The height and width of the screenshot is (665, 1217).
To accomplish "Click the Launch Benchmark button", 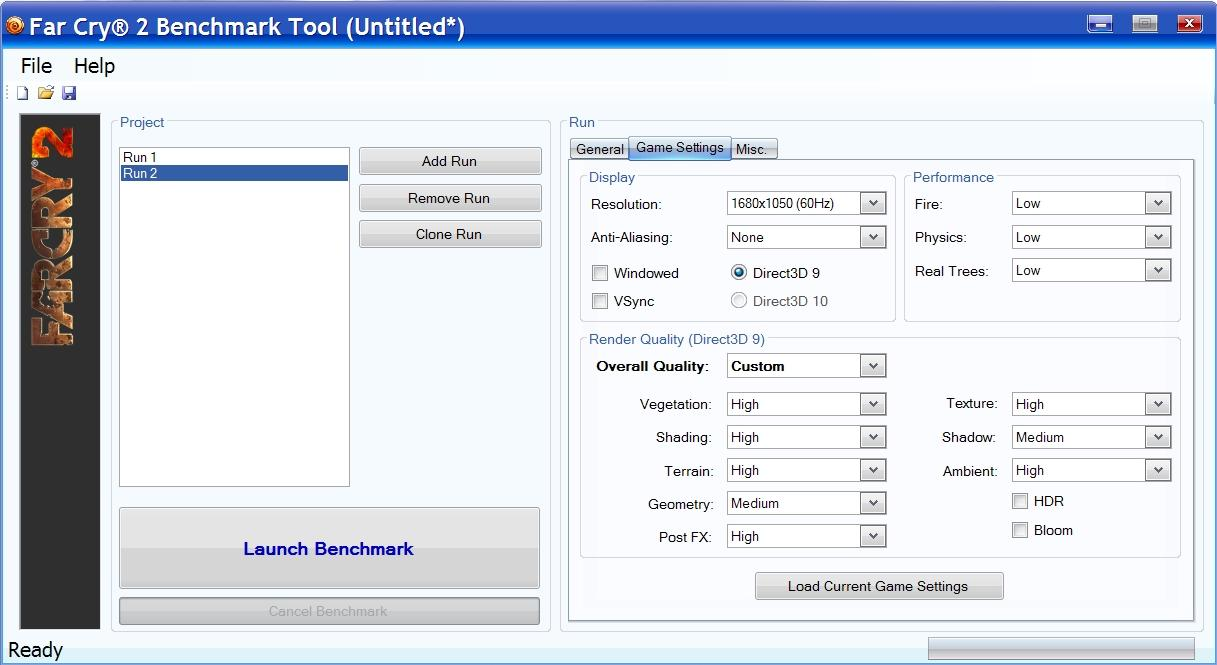I will coord(329,548).
